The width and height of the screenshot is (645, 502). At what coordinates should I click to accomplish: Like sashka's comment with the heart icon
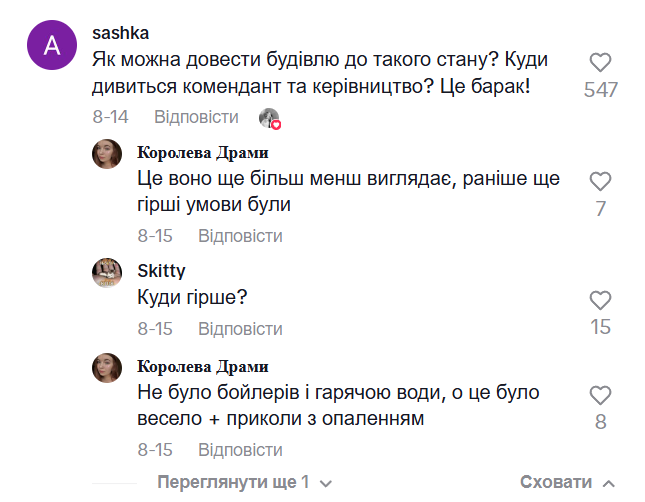(600, 63)
